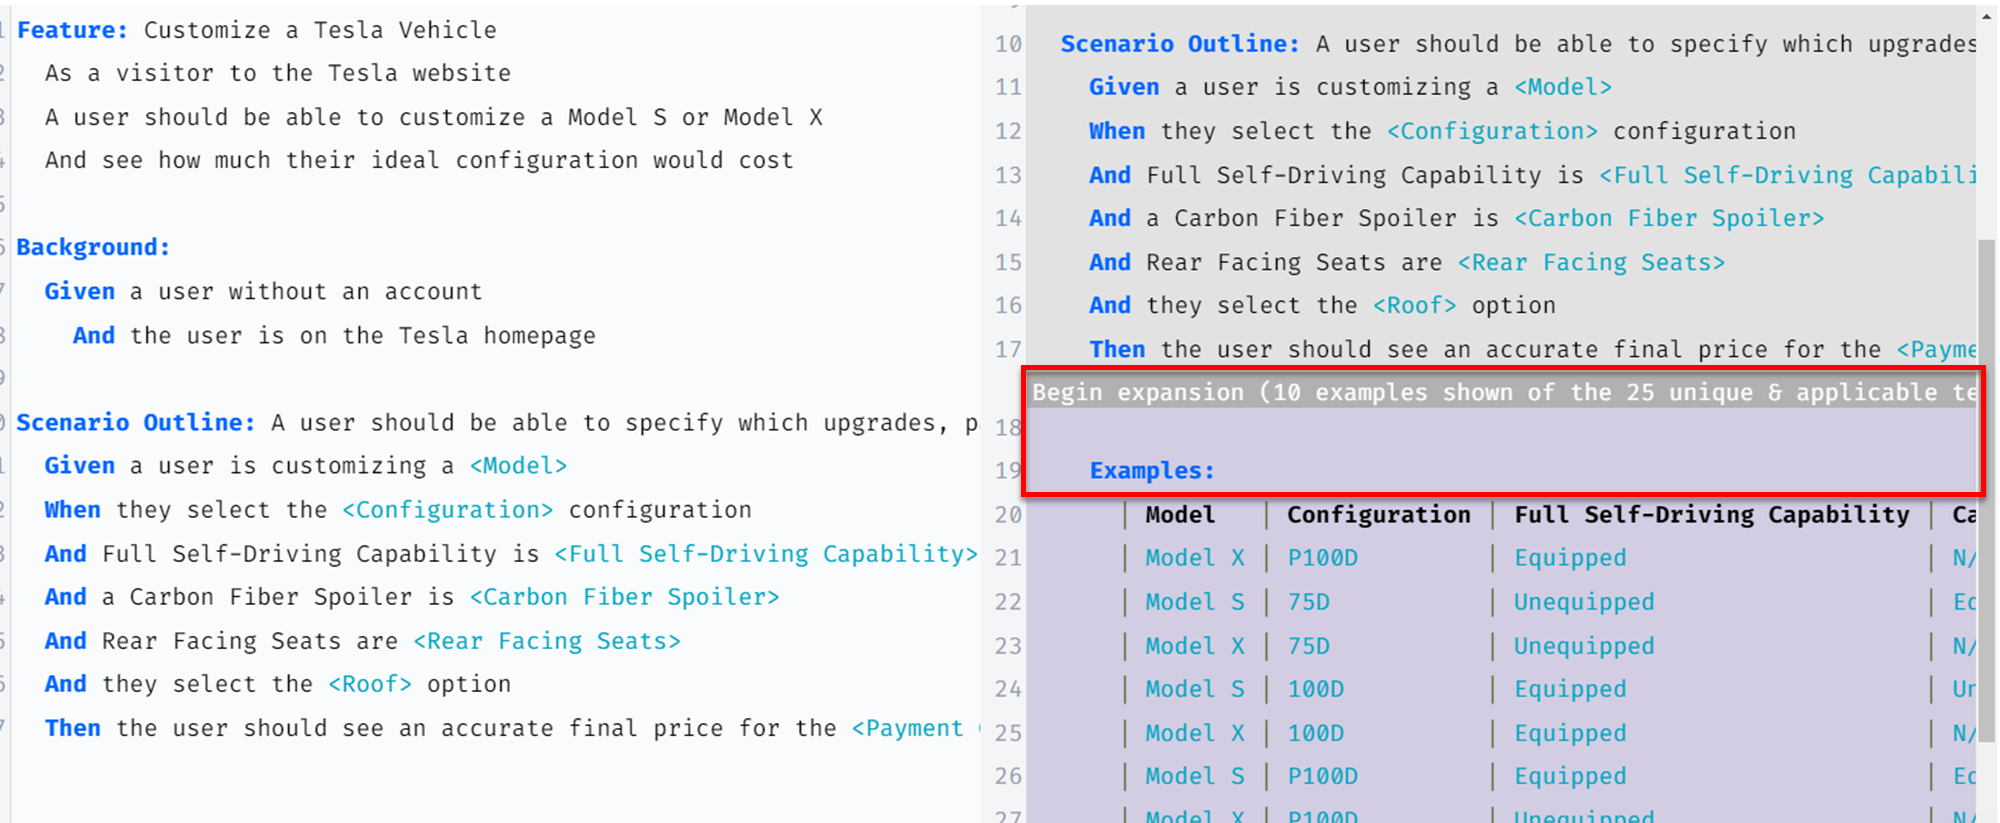
Task: Click 'P100D' cell on line 21
Action: pyautogui.click(x=1323, y=558)
